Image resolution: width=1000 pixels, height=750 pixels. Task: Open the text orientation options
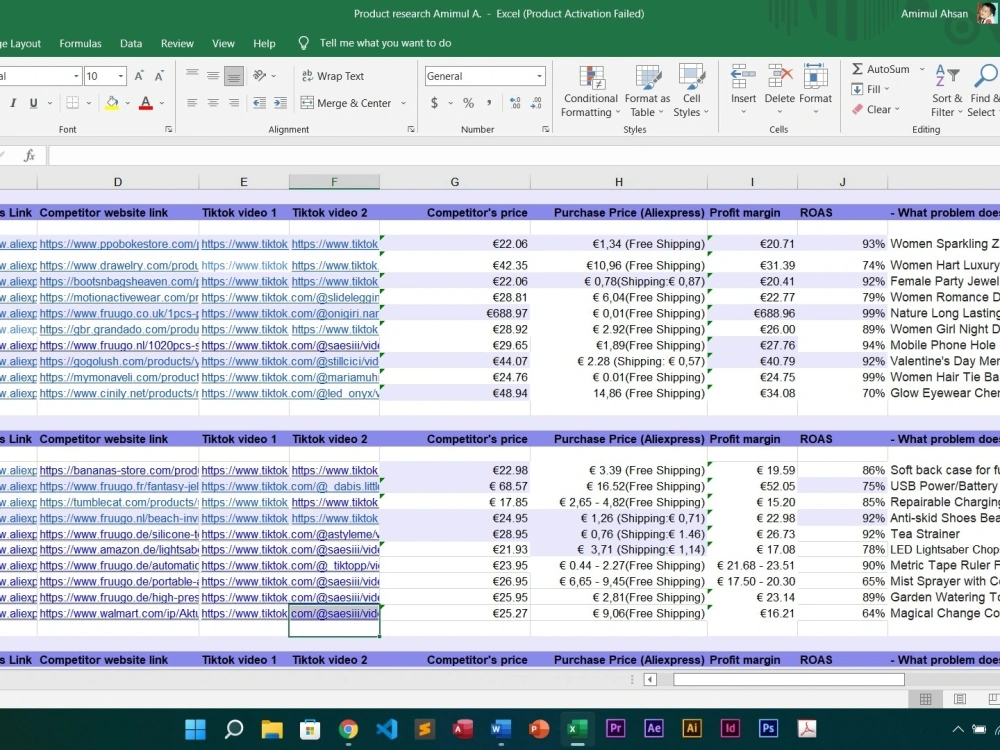click(260, 76)
